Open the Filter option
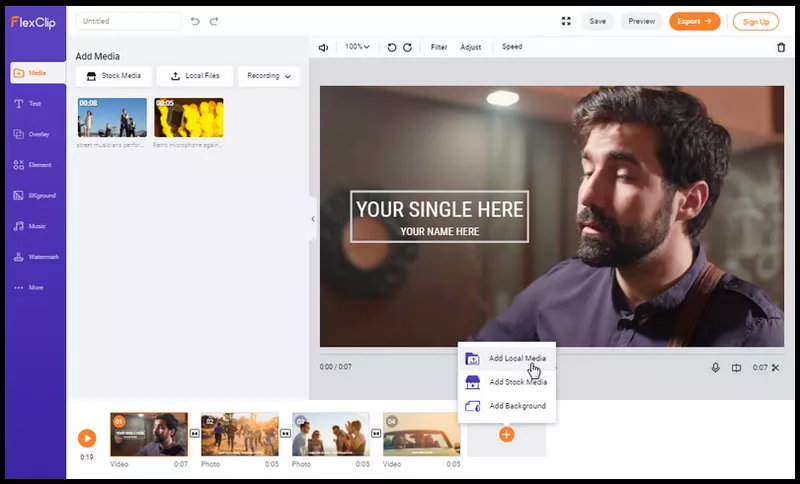Image resolution: width=800 pixels, height=484 pixels. point(439,47)
